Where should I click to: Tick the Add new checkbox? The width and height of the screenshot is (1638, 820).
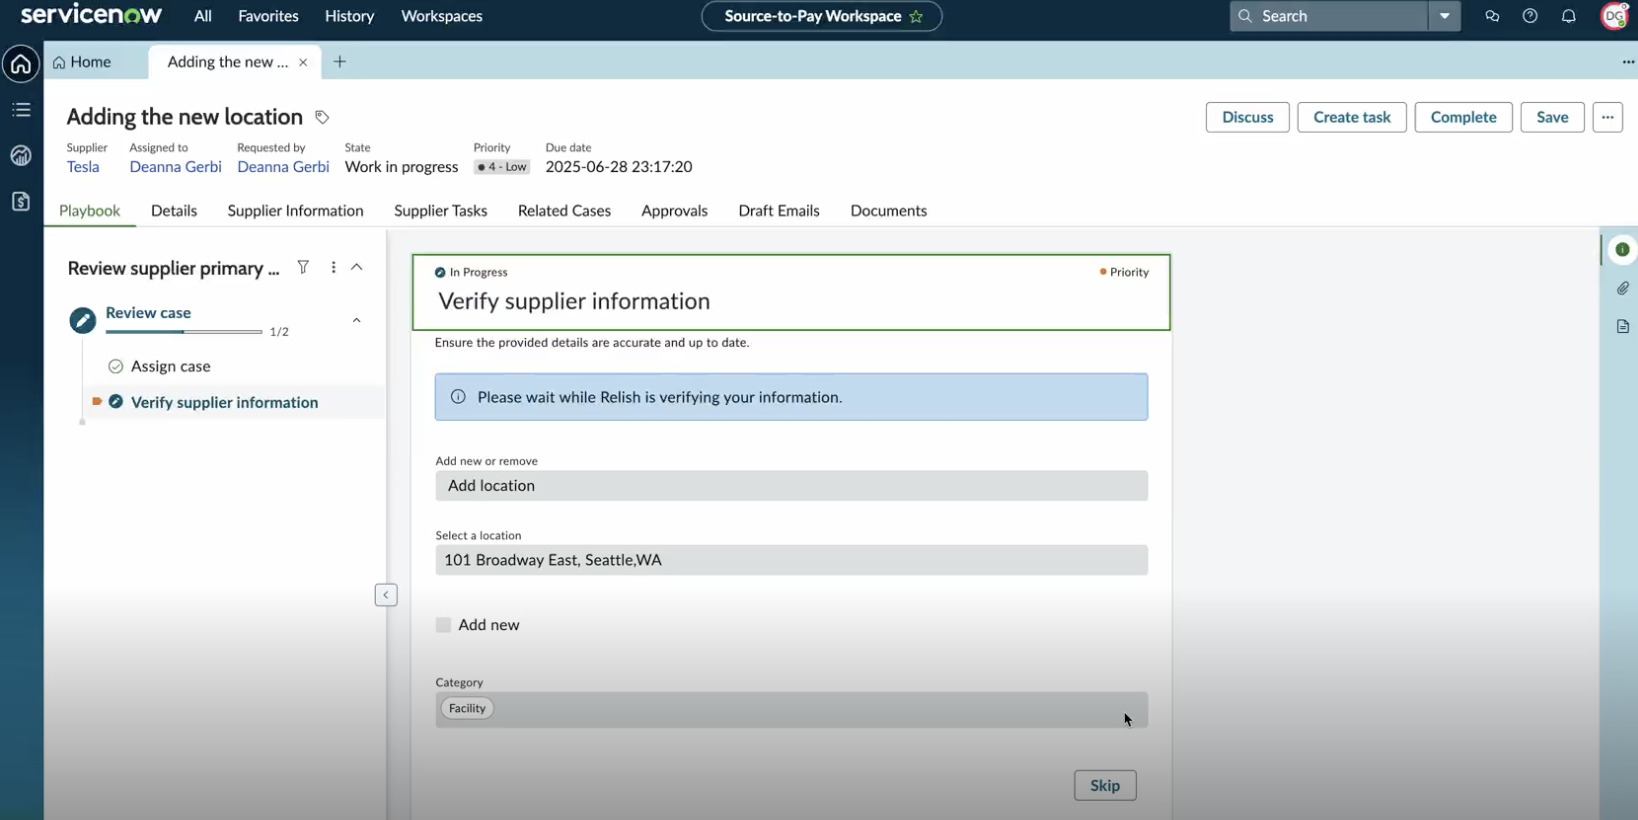click(443, 625)
